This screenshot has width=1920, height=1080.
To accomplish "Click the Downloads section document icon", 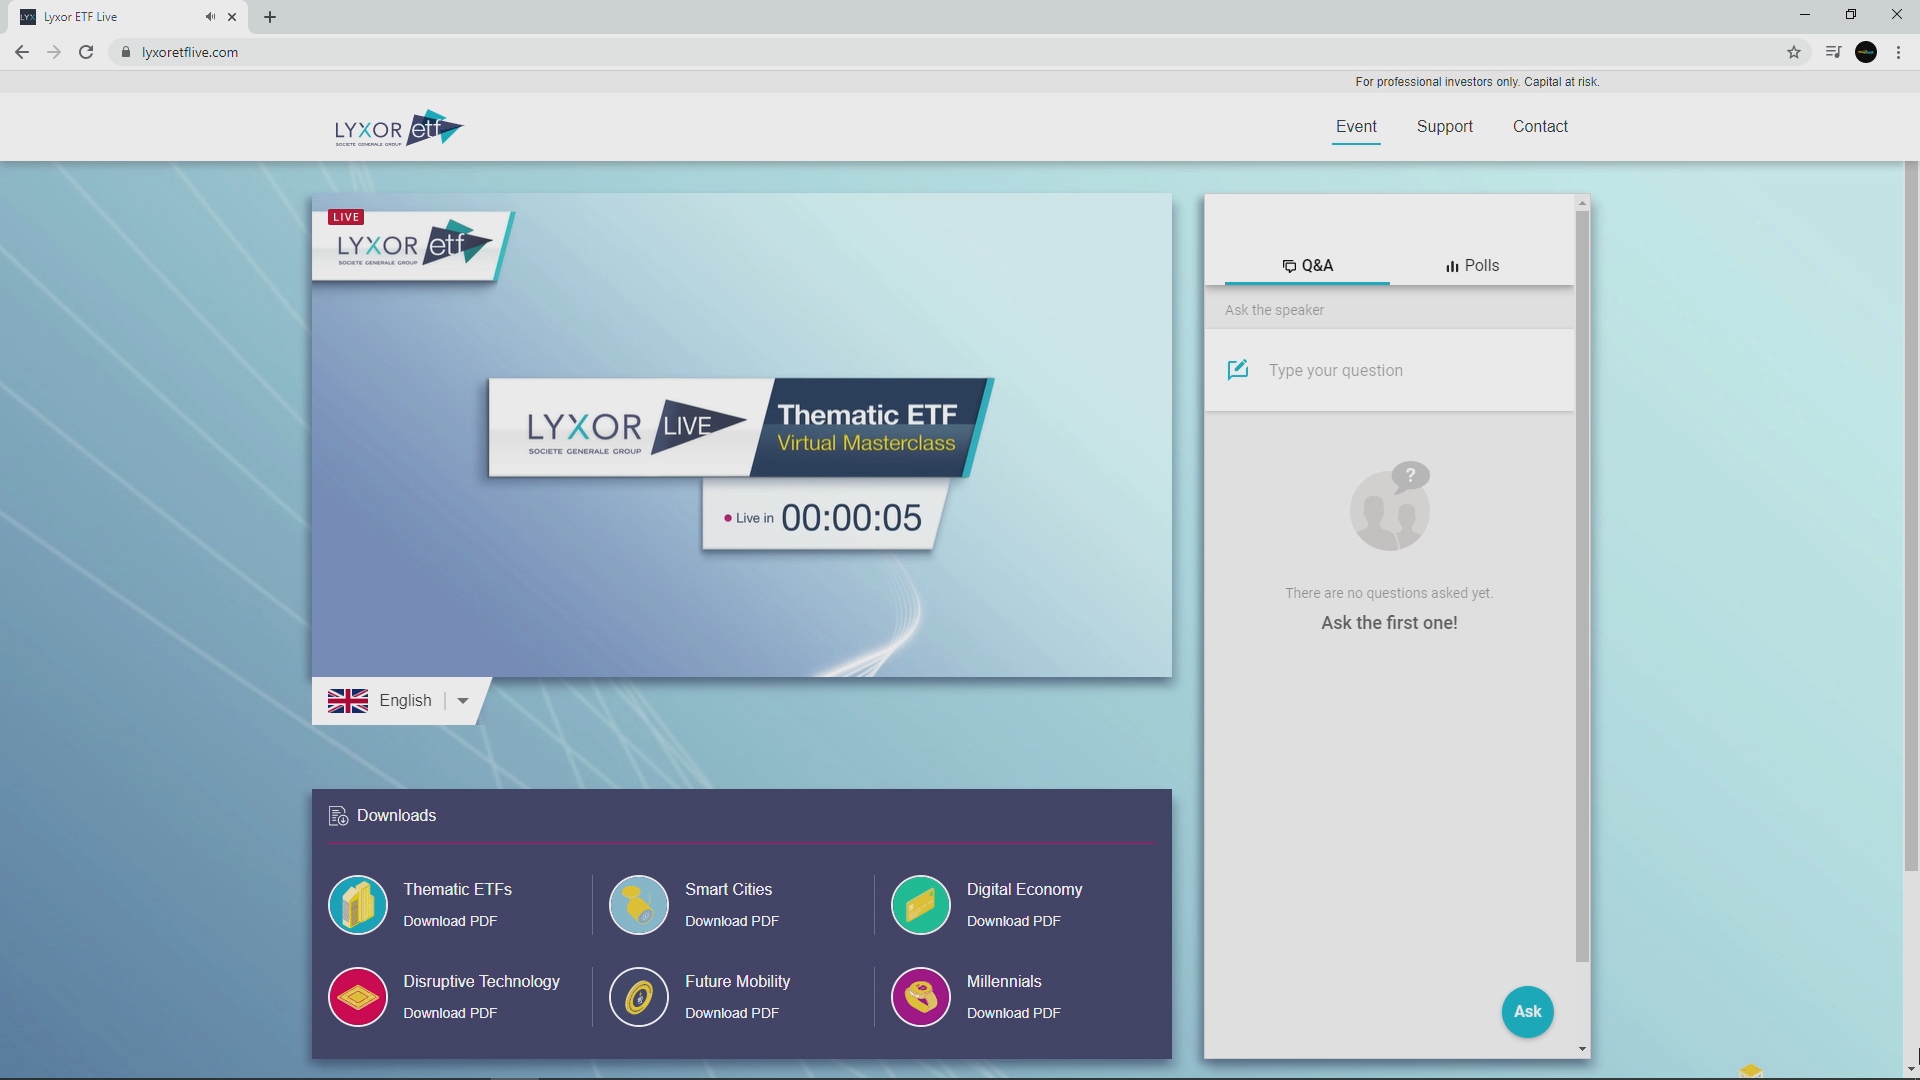I will (338, 816).
